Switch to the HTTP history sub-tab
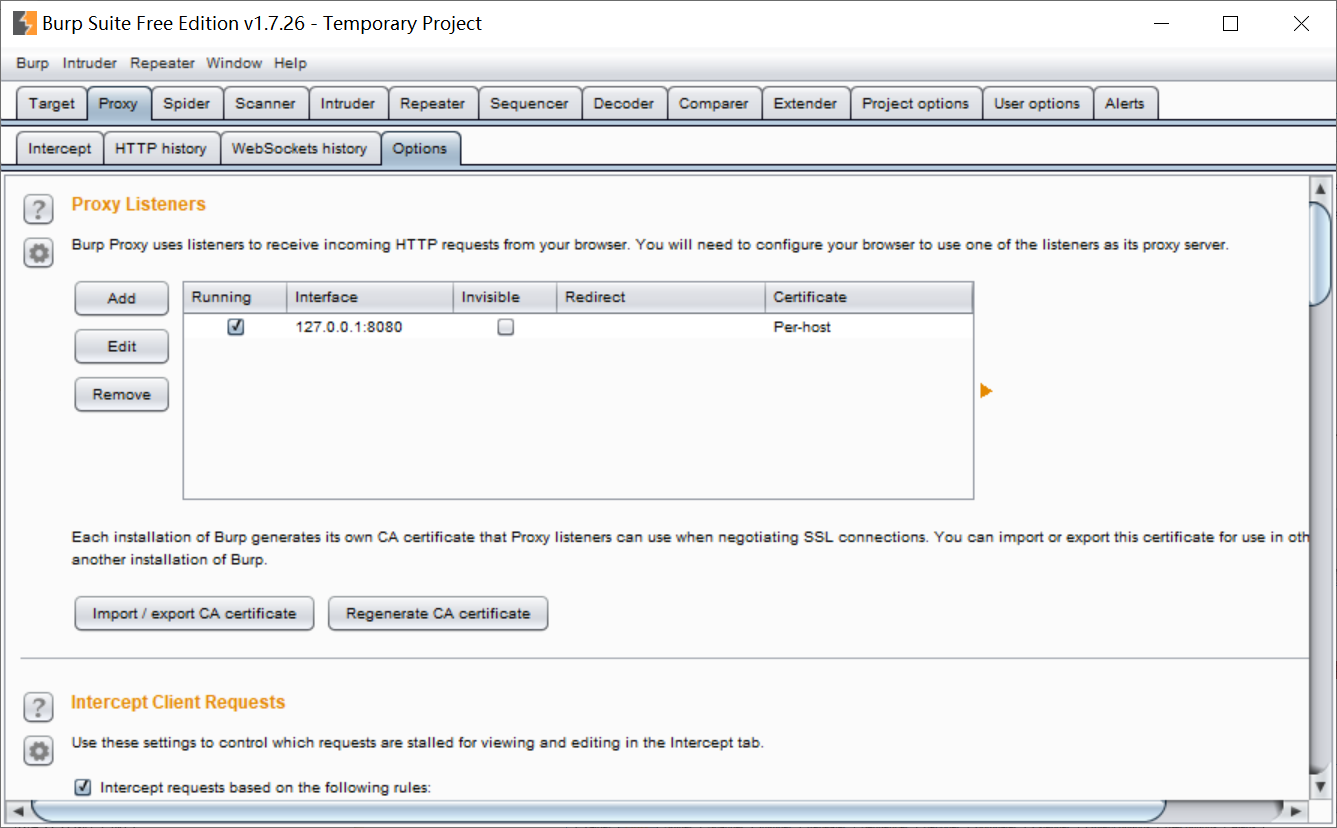 point(160,148)
